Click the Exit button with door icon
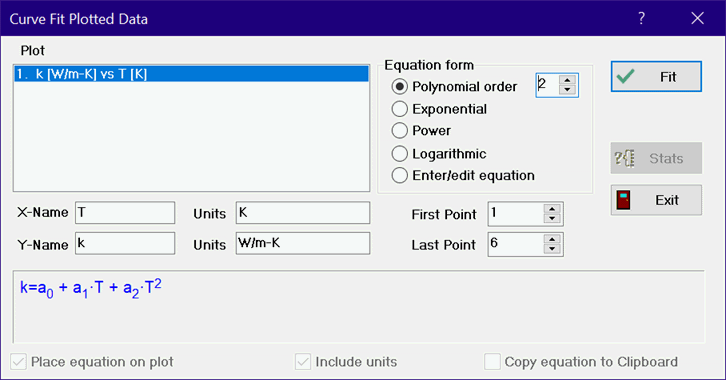This screenshot has width=726, height=380. [x=656, y=200]
